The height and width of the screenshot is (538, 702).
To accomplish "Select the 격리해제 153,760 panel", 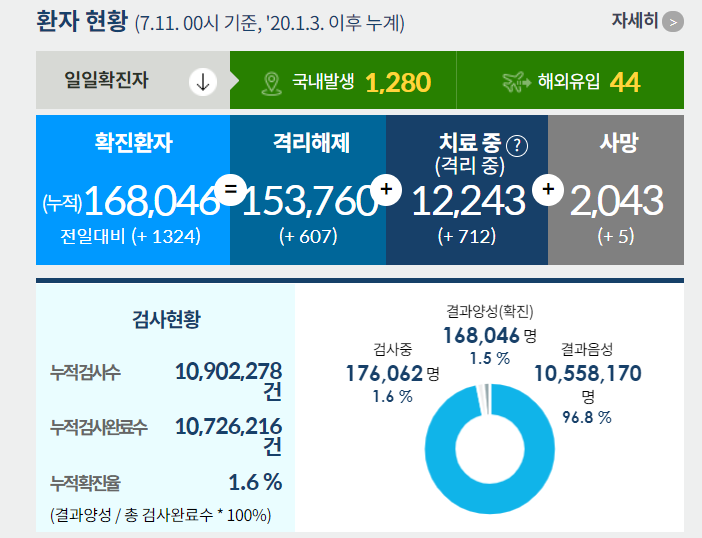I will click(x=310, y=190).
